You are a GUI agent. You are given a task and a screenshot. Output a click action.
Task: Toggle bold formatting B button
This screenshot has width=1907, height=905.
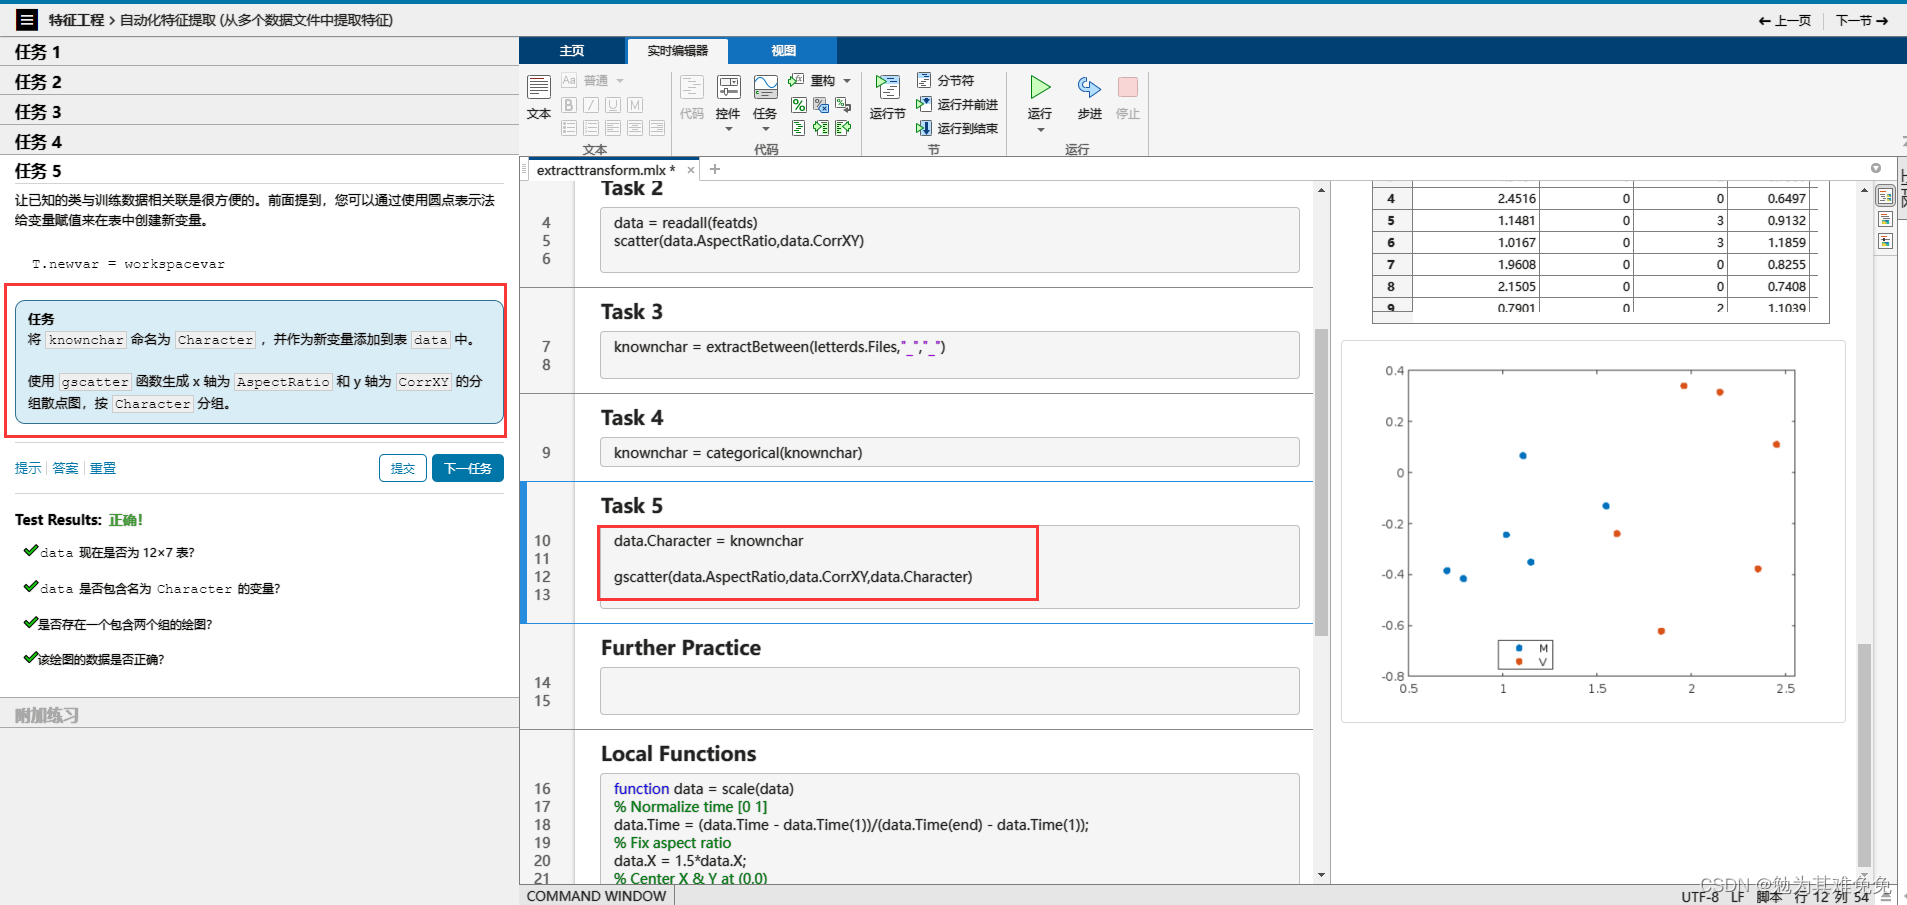click(569, 105)
